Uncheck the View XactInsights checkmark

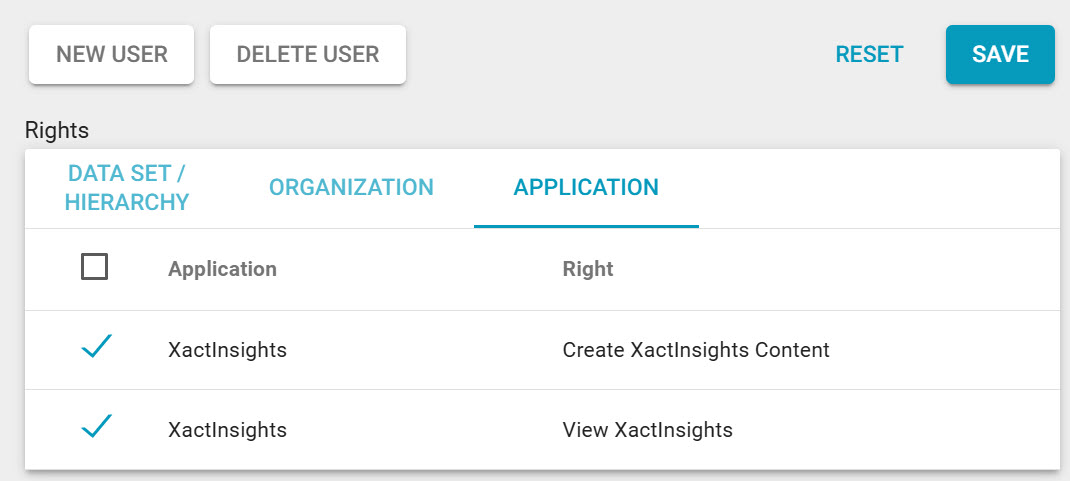pyautogui.click(x=95, y=429)
